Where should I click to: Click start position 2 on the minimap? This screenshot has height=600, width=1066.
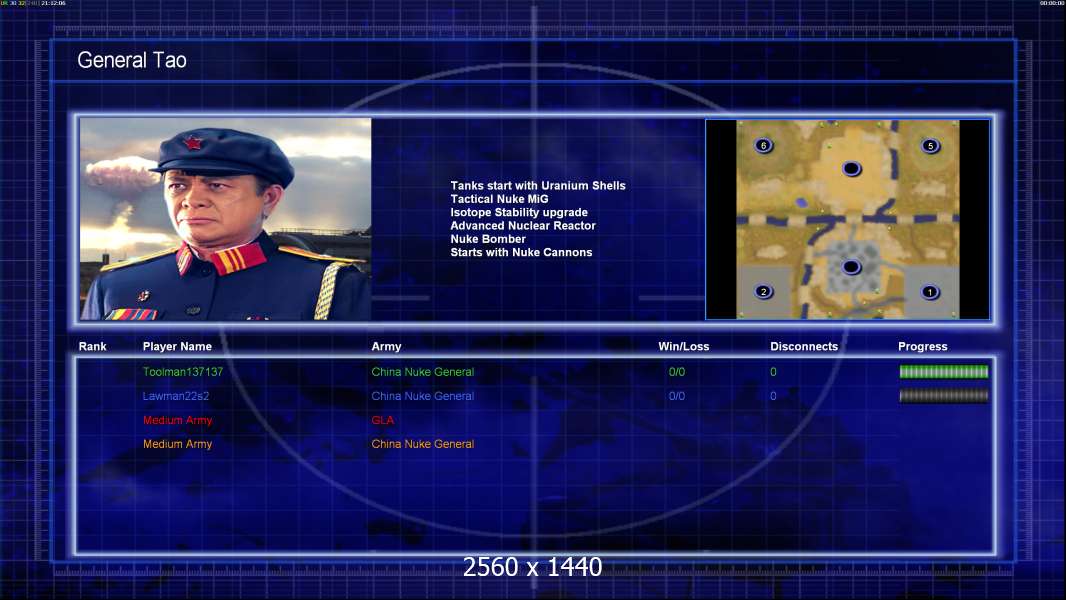(764, 292)
